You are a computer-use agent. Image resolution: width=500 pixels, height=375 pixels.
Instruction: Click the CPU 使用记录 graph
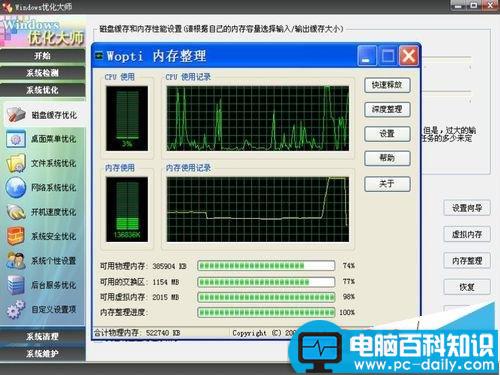[258, 118]
